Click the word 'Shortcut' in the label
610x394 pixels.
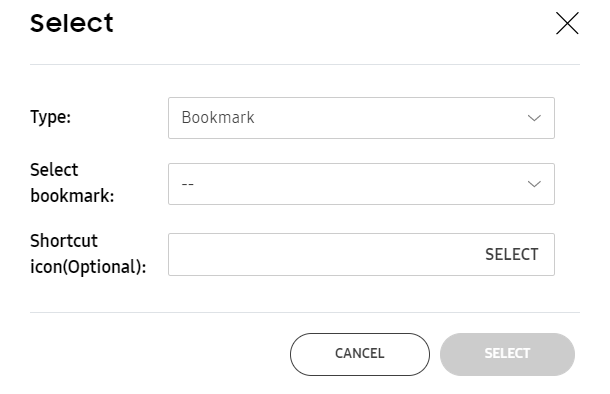pos(64,241)
